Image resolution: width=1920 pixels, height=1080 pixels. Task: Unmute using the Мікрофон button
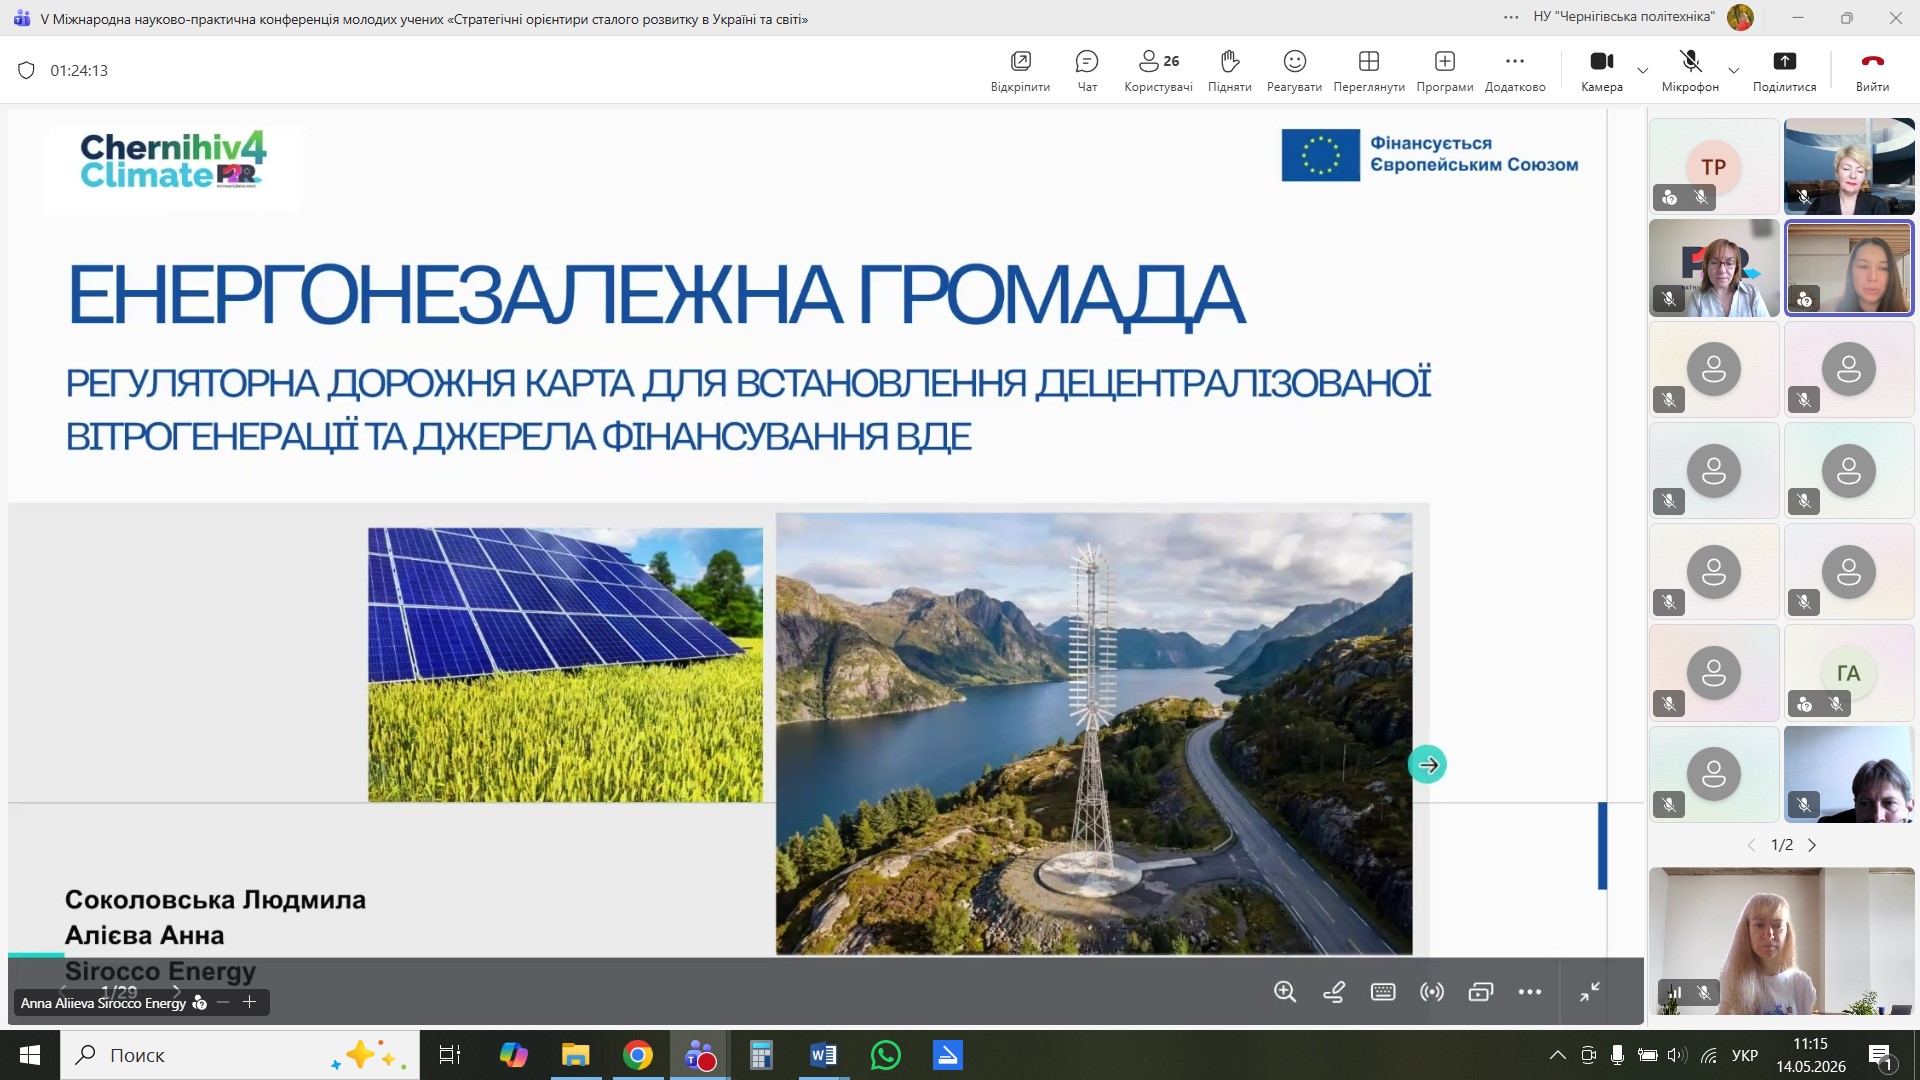click(1690, 70)
